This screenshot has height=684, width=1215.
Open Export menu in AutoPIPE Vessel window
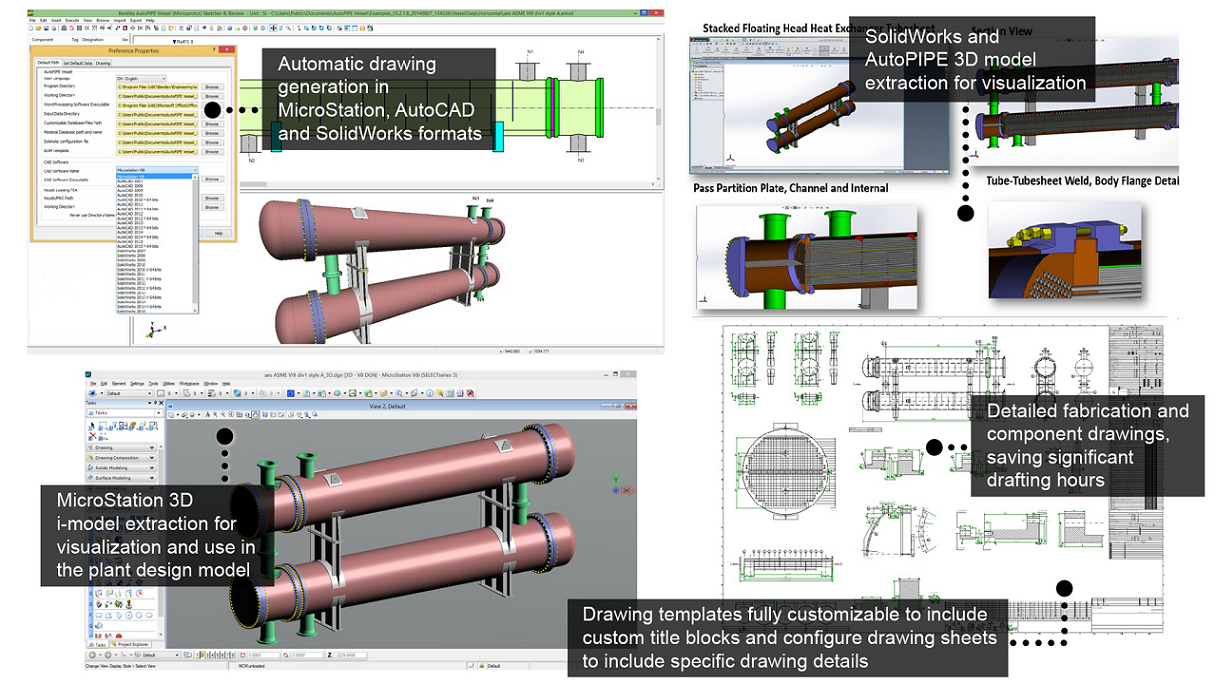click(x=136, y=20)
